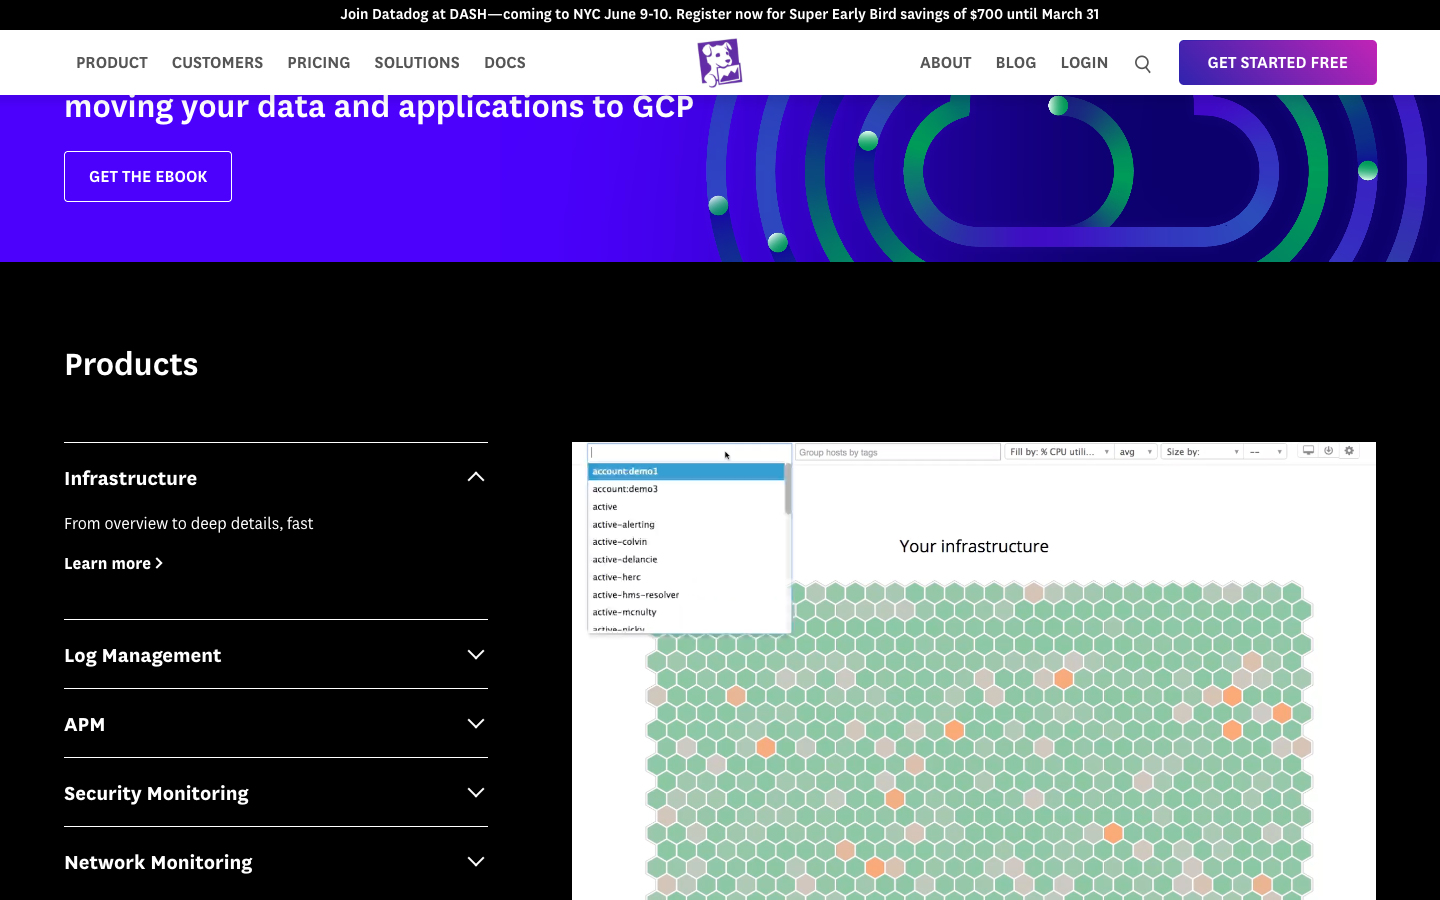Select active-hms-resolver in the list

coord(686,594)
